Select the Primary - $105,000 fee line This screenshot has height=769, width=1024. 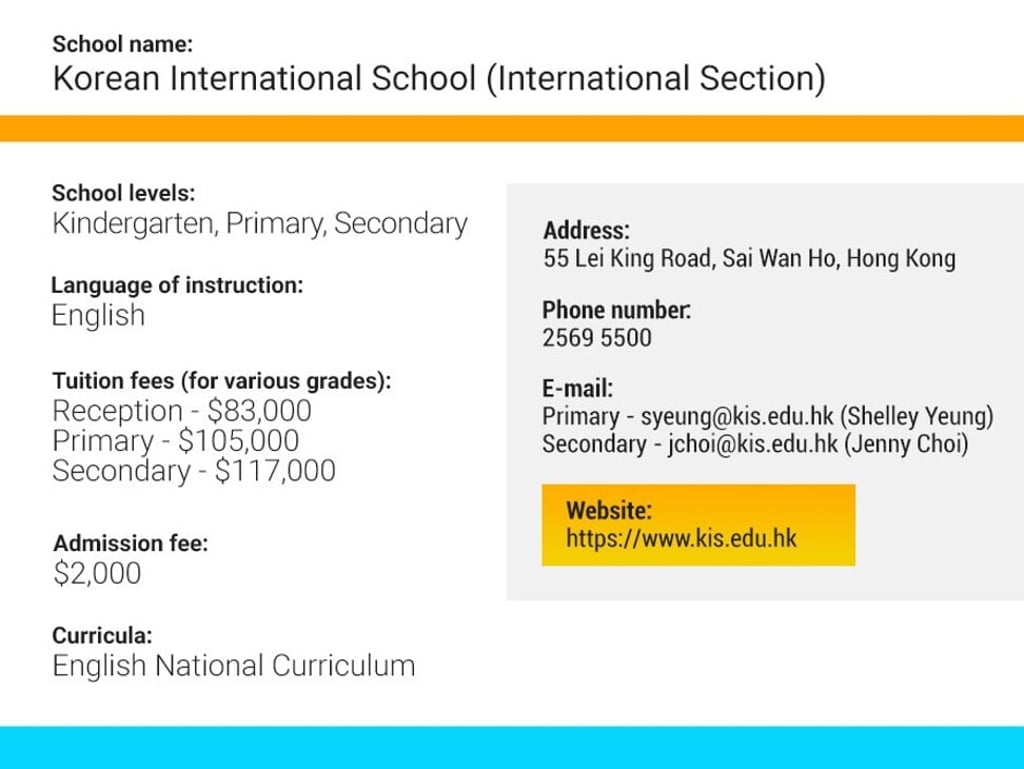click(x=175, y=441)
